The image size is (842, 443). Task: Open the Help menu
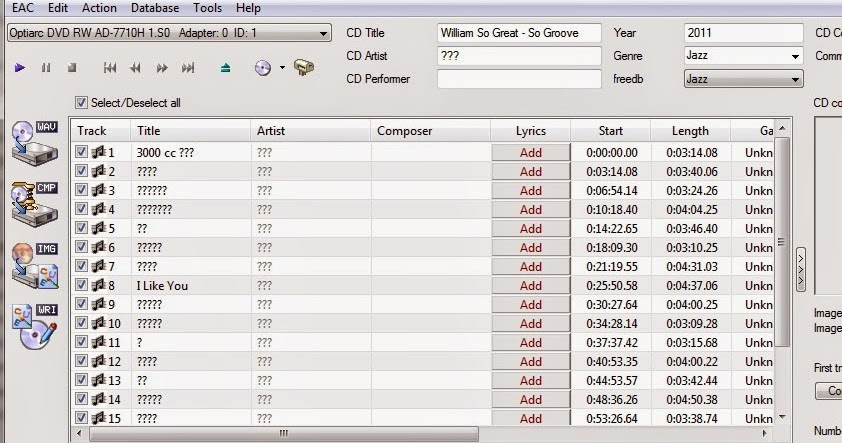(248, 8)
